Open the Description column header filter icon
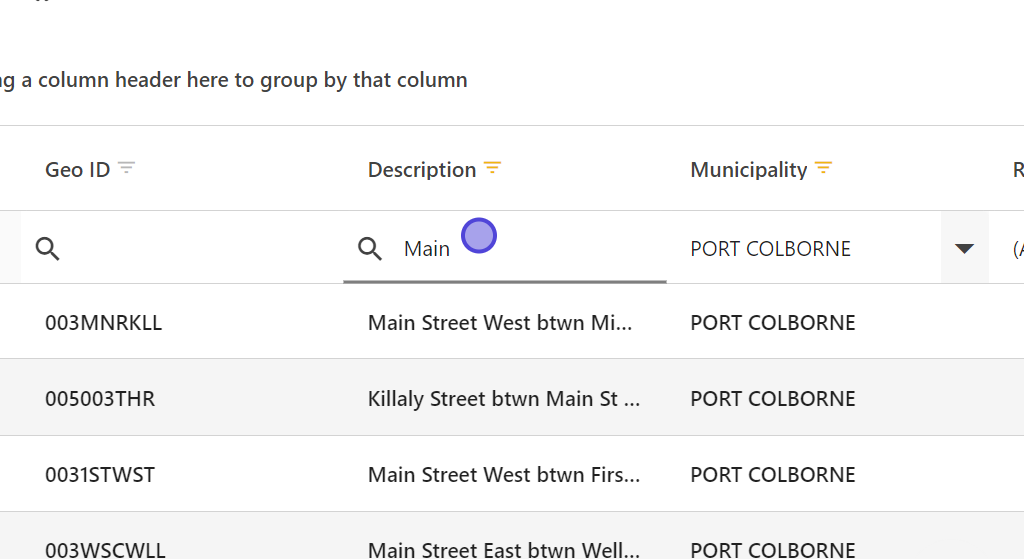Viewport: 1024px width, 559px height. tap(492, 168)
